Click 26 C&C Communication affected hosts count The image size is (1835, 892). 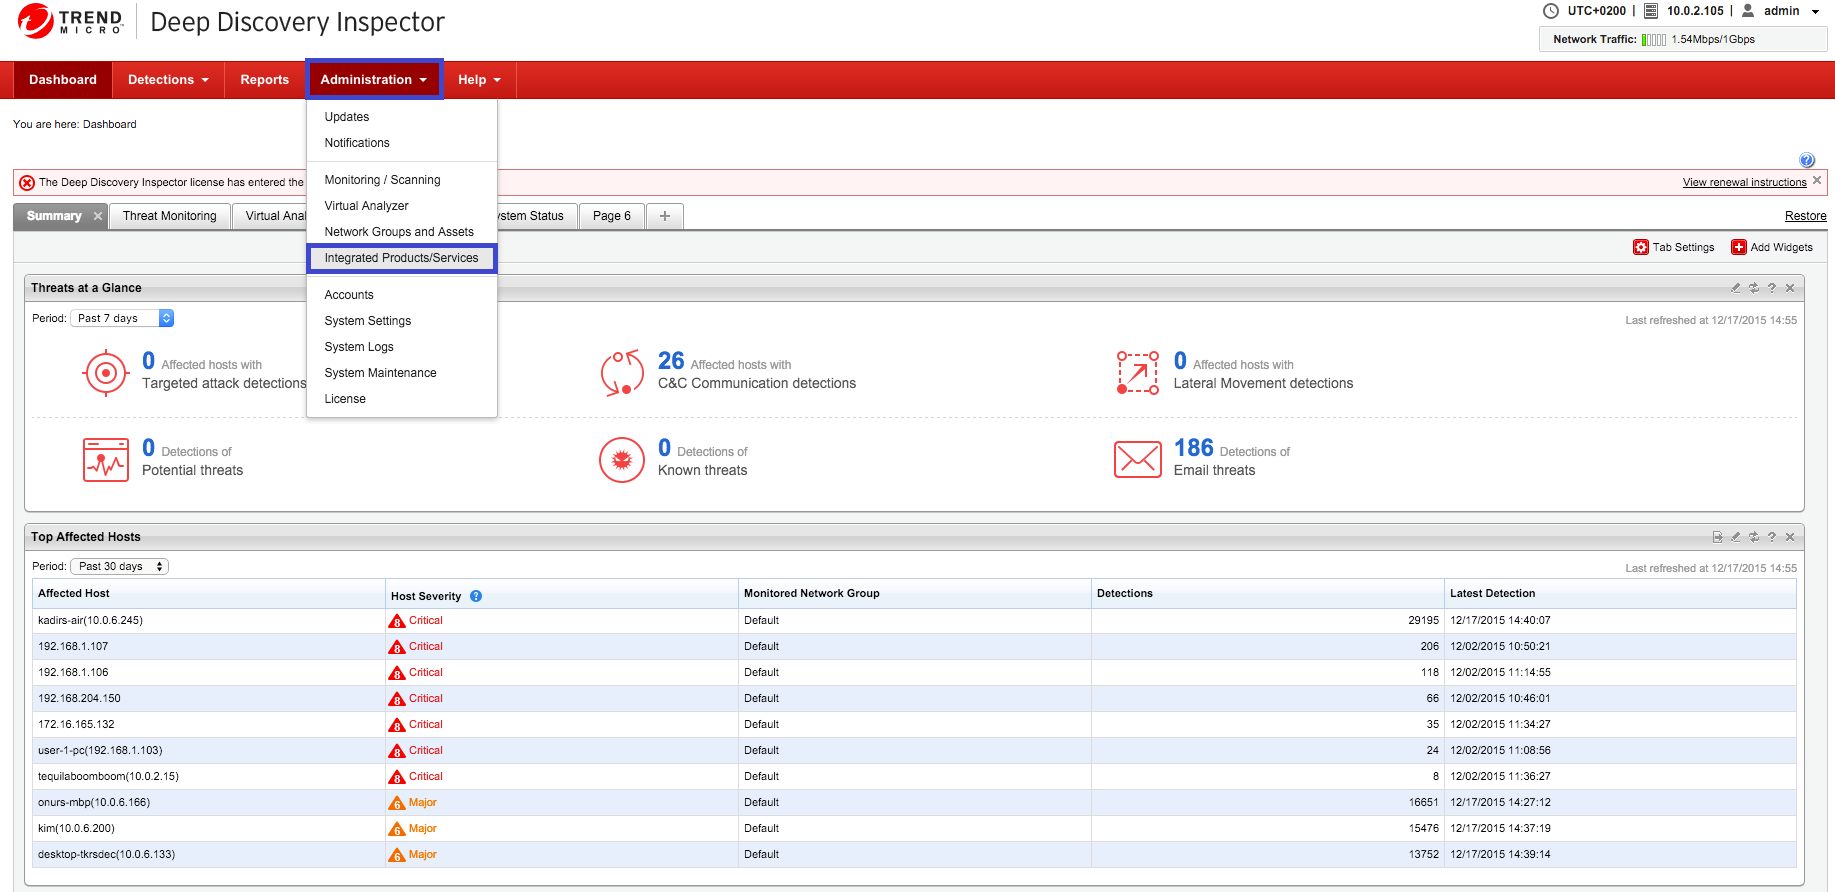click(671, 361)
